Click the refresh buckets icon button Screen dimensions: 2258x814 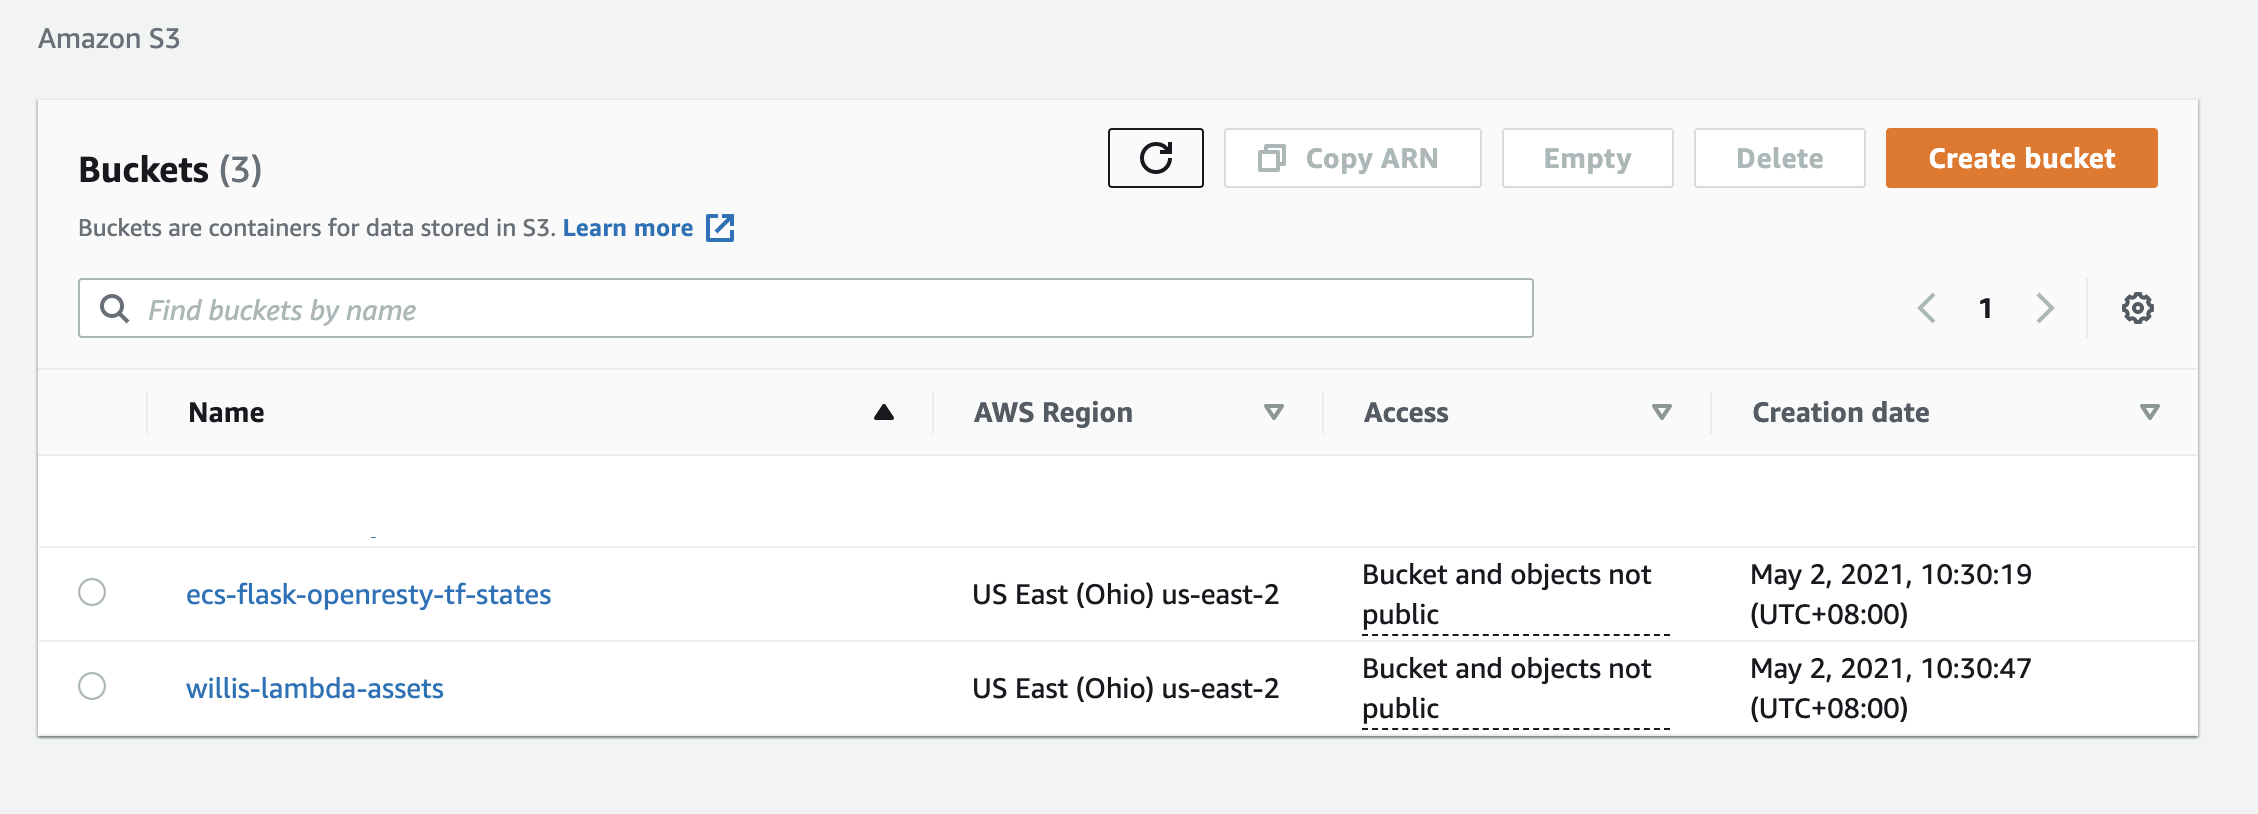pos(1155,158)
